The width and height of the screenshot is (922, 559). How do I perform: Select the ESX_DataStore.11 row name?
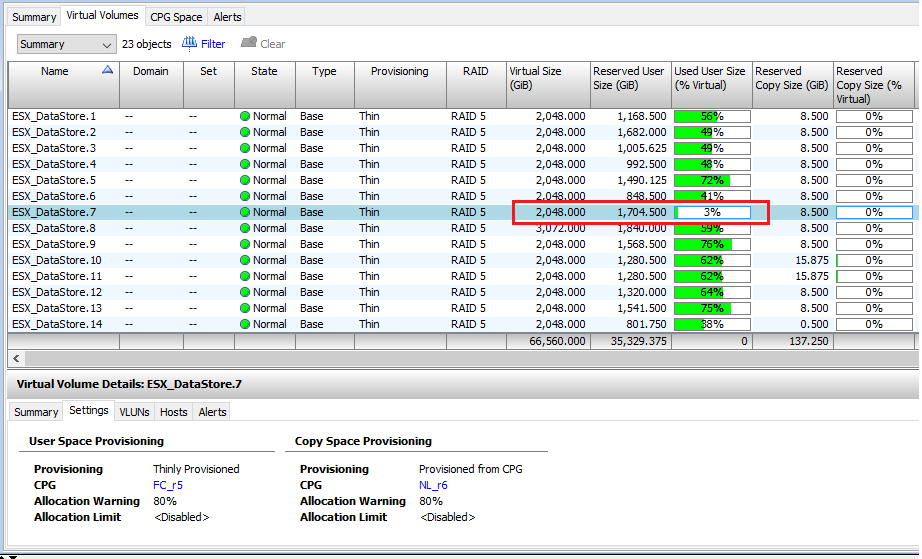pyautogui.click(x=57, y=276)
